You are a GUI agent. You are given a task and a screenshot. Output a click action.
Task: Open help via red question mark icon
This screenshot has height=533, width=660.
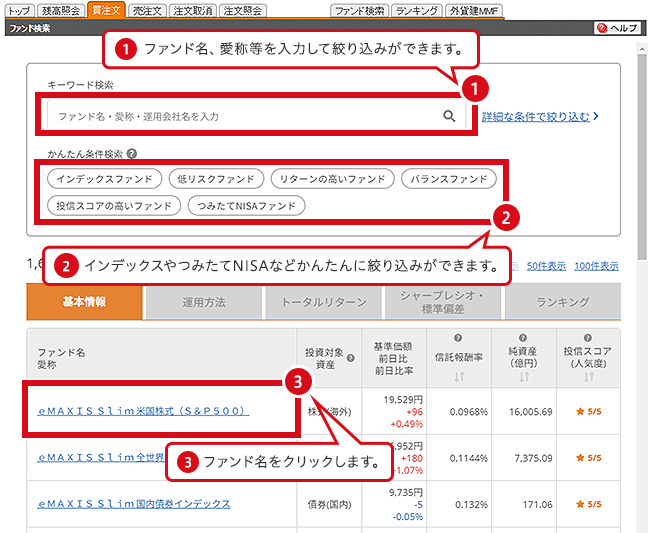click(x=601, y=28)
